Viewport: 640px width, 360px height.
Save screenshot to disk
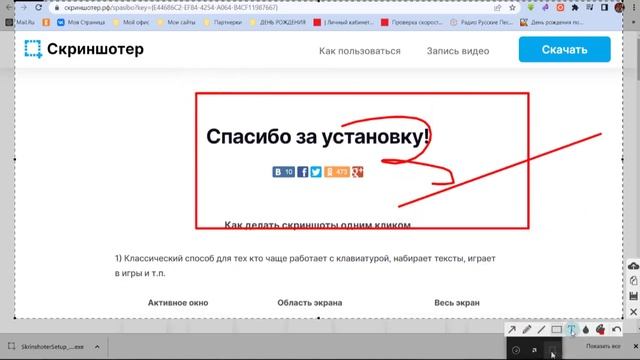[x=633, y=296]
